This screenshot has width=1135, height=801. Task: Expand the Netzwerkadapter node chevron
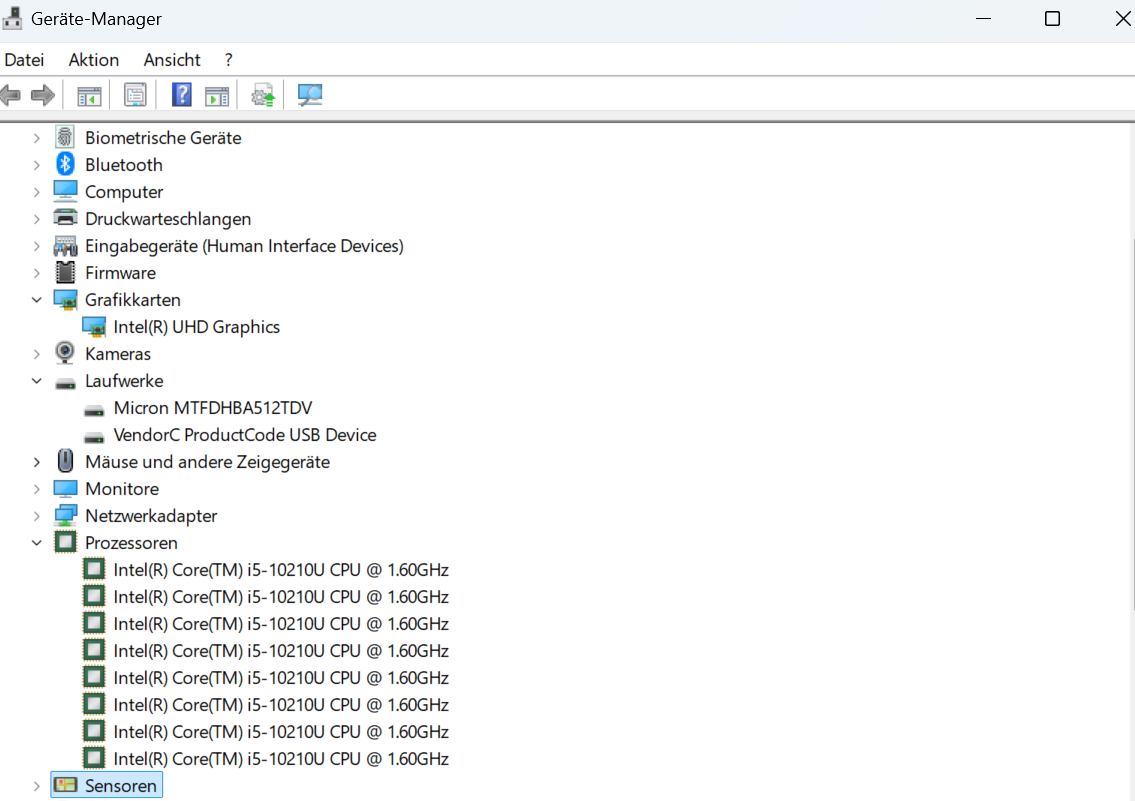click(36, 516)
